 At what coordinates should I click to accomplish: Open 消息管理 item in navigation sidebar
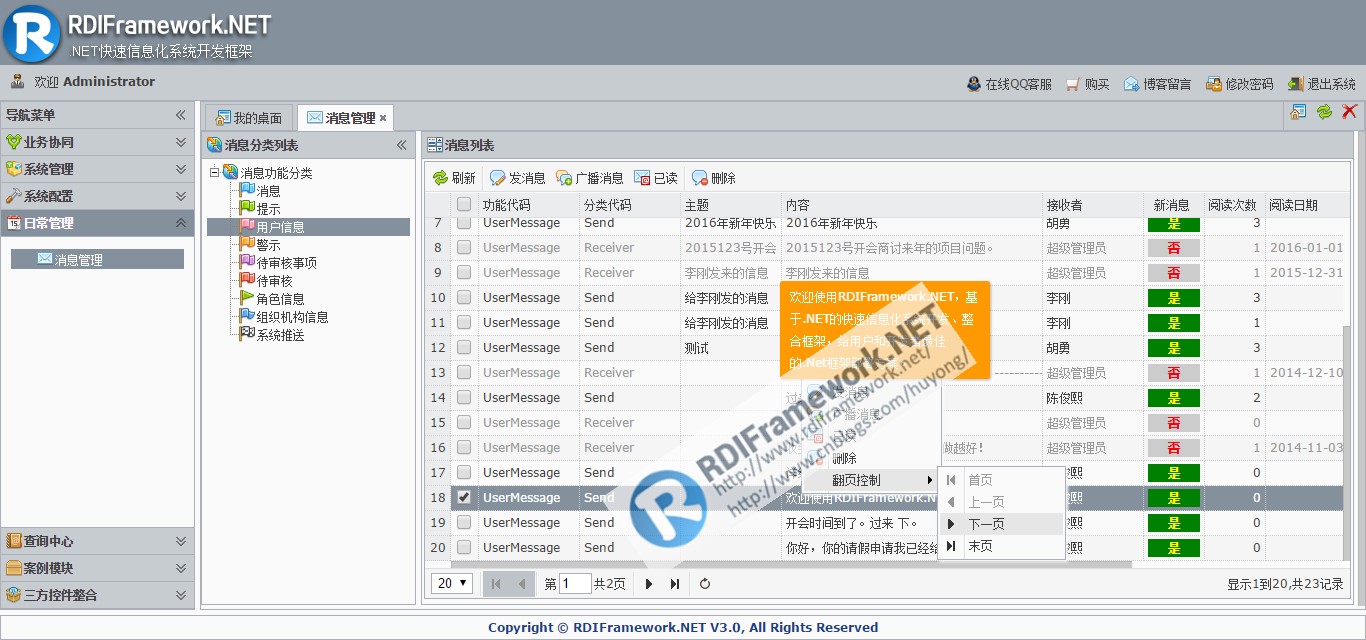(97, 259)
